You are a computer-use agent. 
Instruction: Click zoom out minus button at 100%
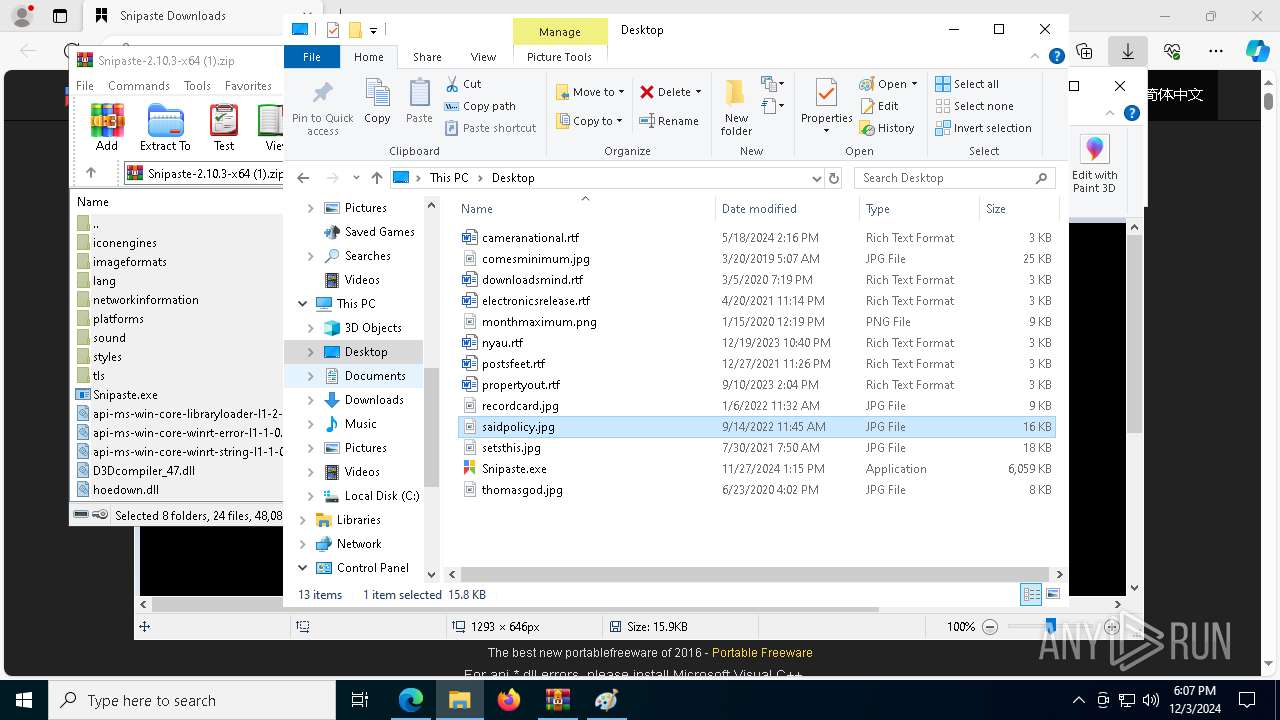click(990, 627)
